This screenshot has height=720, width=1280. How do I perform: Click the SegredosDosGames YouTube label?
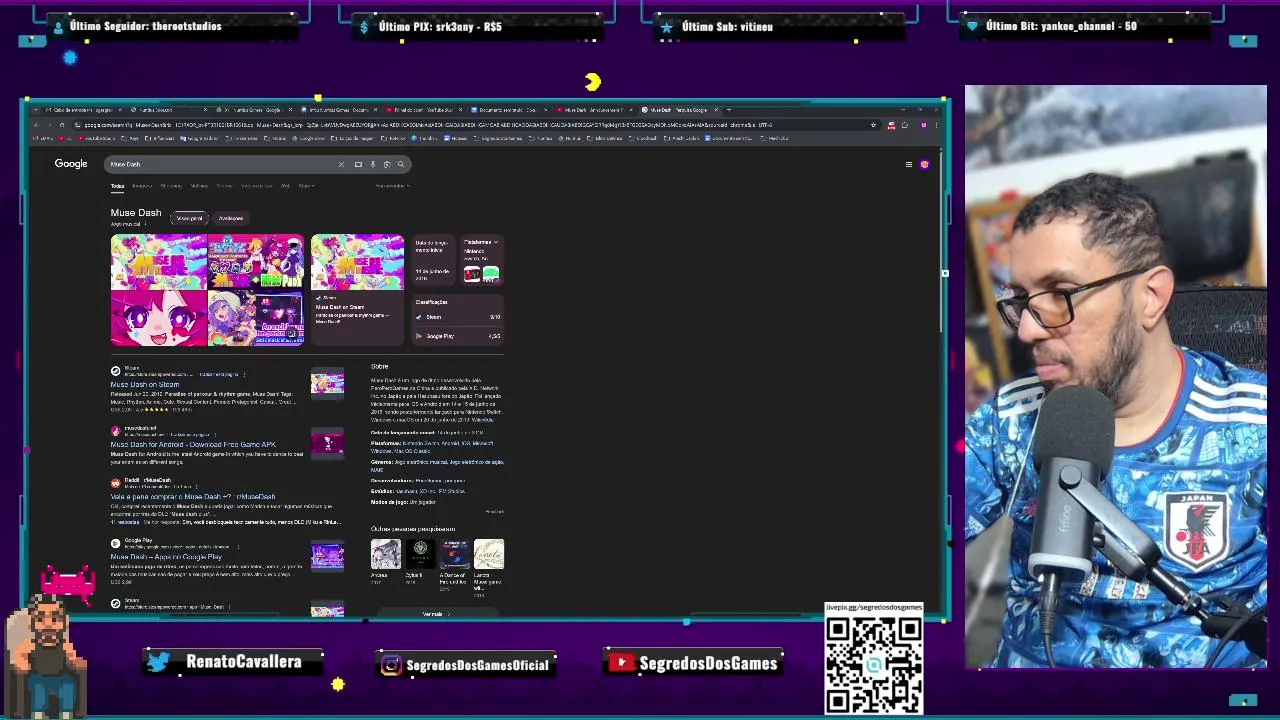pyautogui.click(x=708, y=664)
